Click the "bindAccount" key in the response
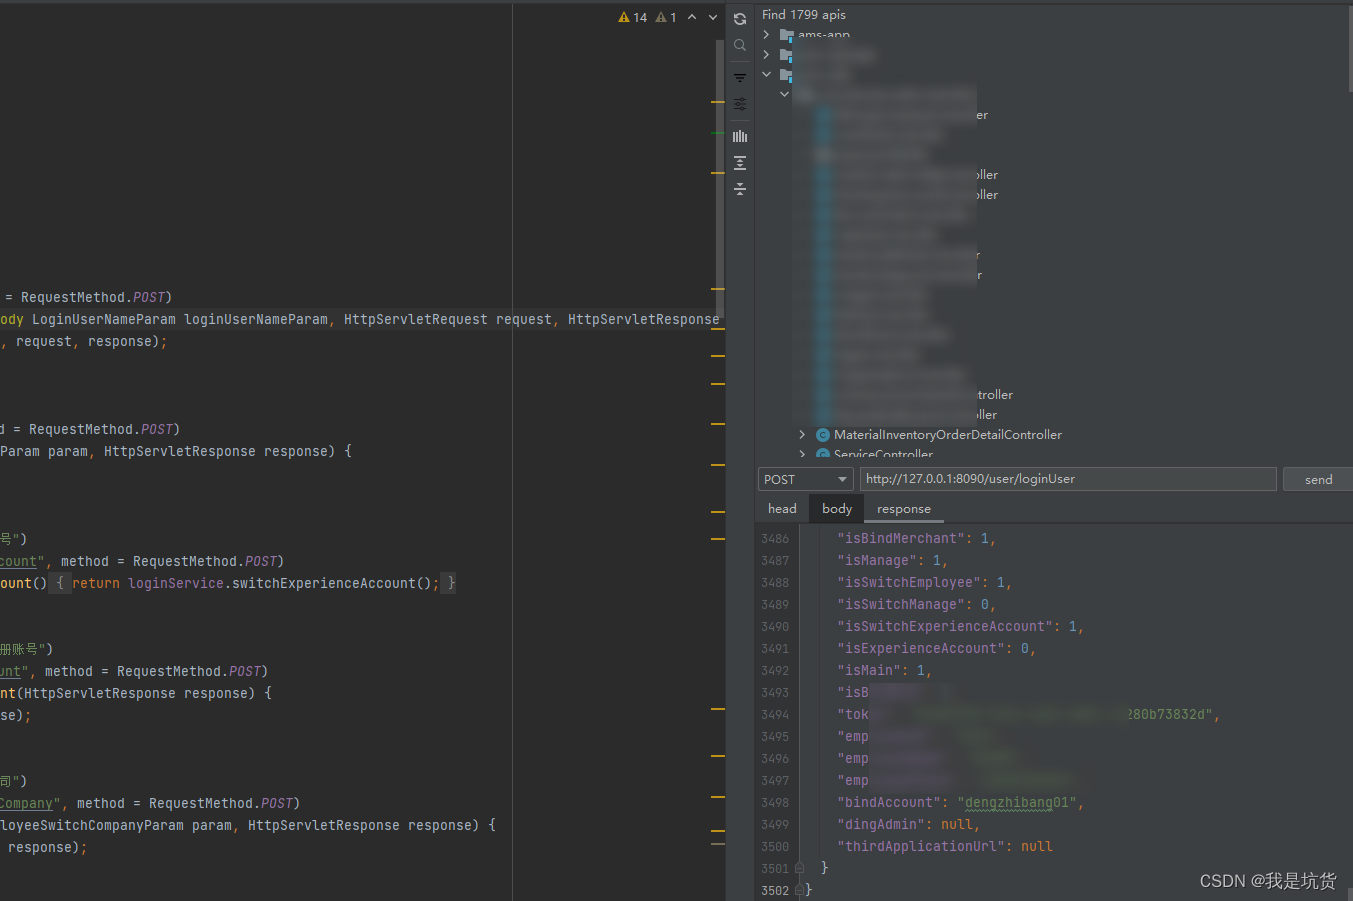The image size is (1353, 901). 888,803
